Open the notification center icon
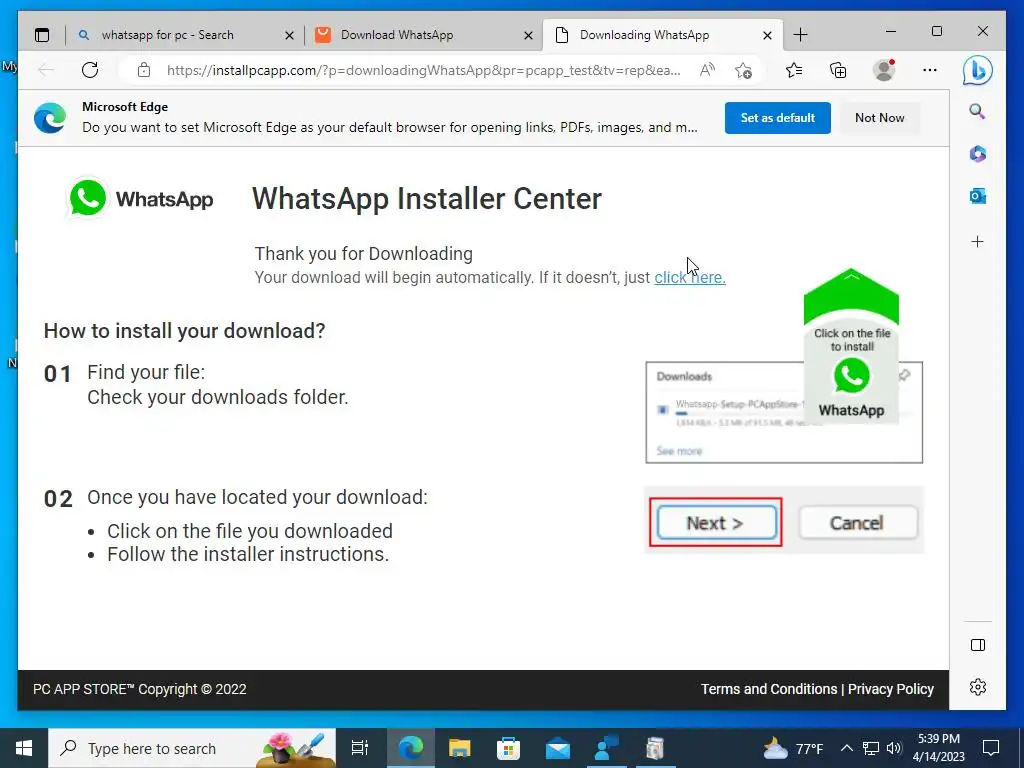 coord(991,748)
